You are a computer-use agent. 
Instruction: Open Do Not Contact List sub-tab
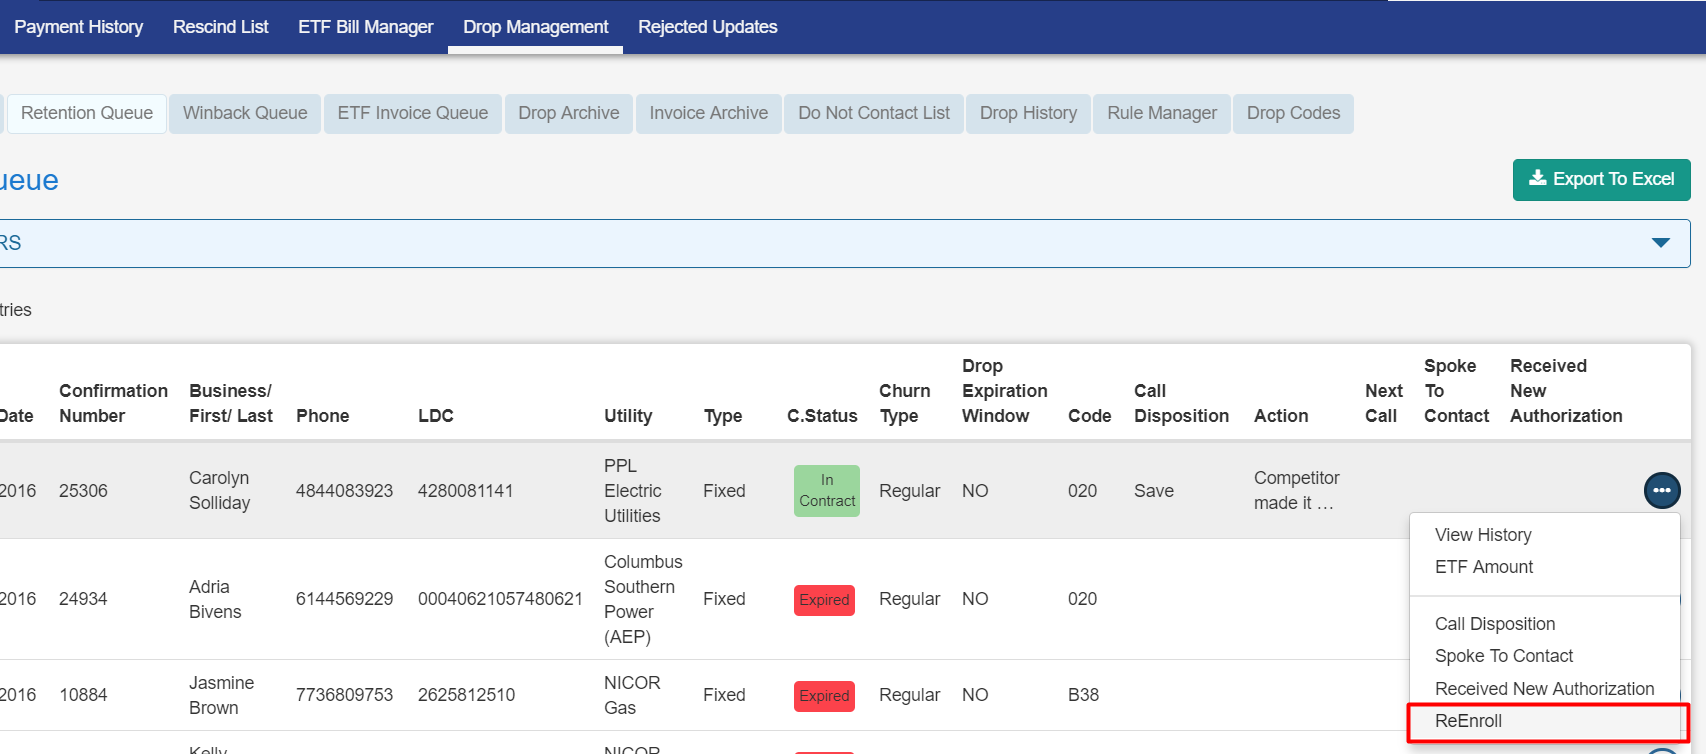(874, 113)
